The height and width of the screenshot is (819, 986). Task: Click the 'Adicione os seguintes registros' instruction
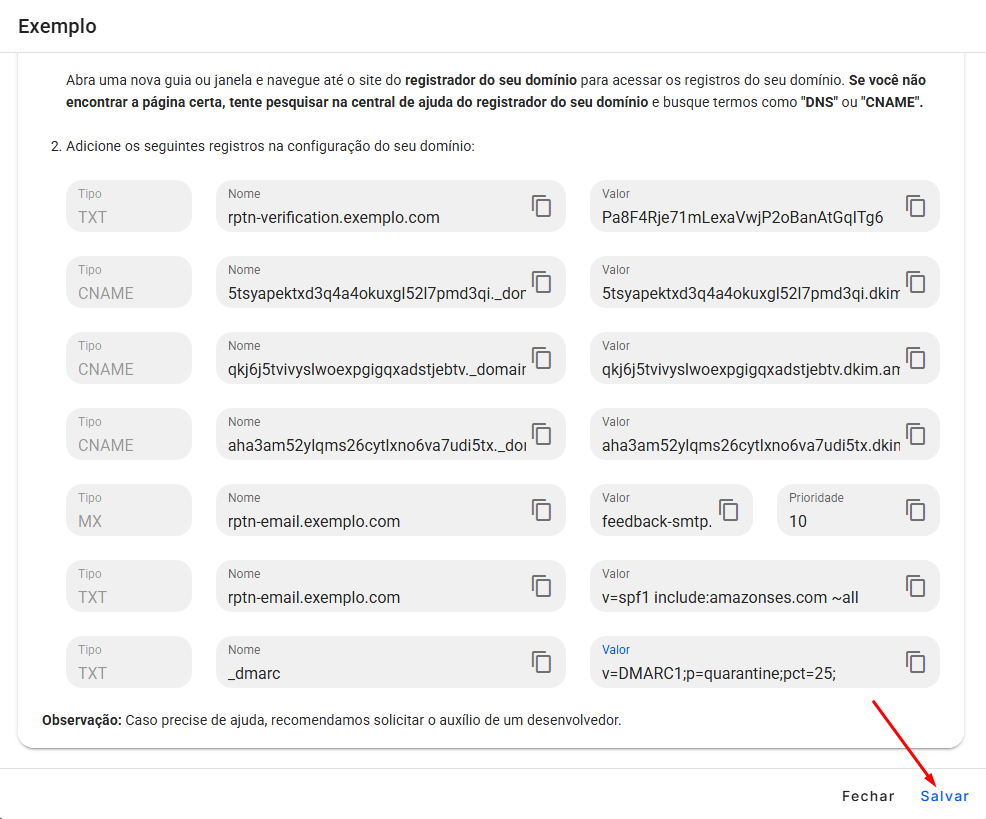pos(270,146)
